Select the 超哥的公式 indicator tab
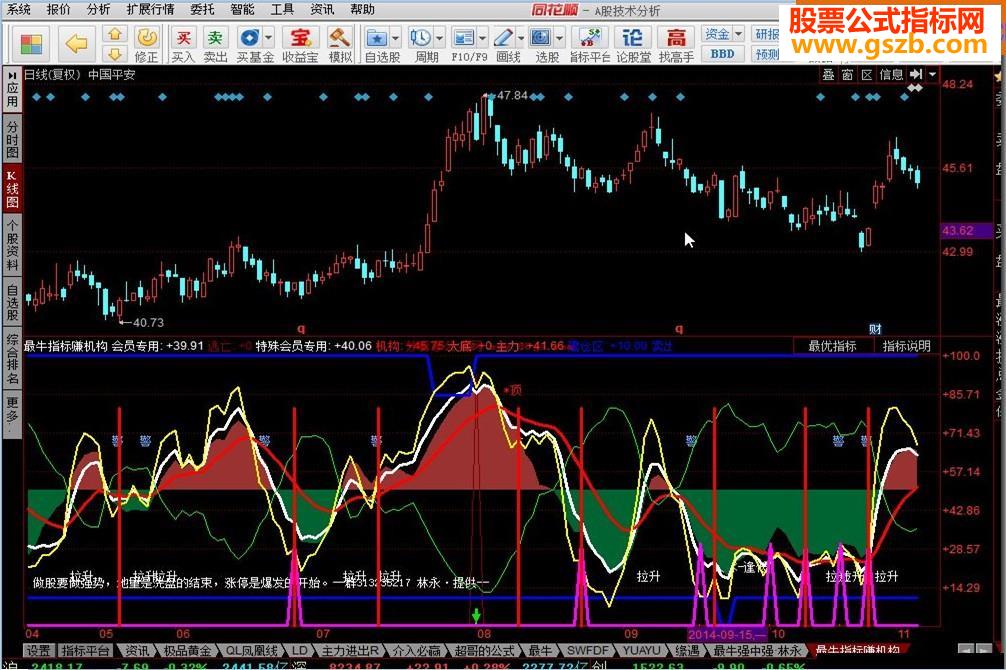This screenshot has width=1006, height=670. pos(484,650)
